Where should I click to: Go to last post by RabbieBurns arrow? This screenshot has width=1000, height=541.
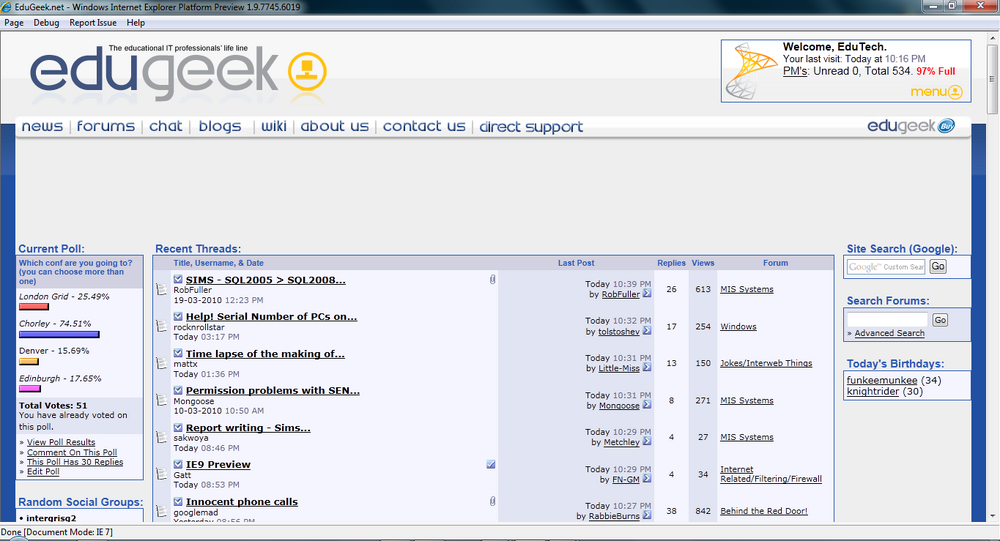pyautogui.click(x=647, y=515)
